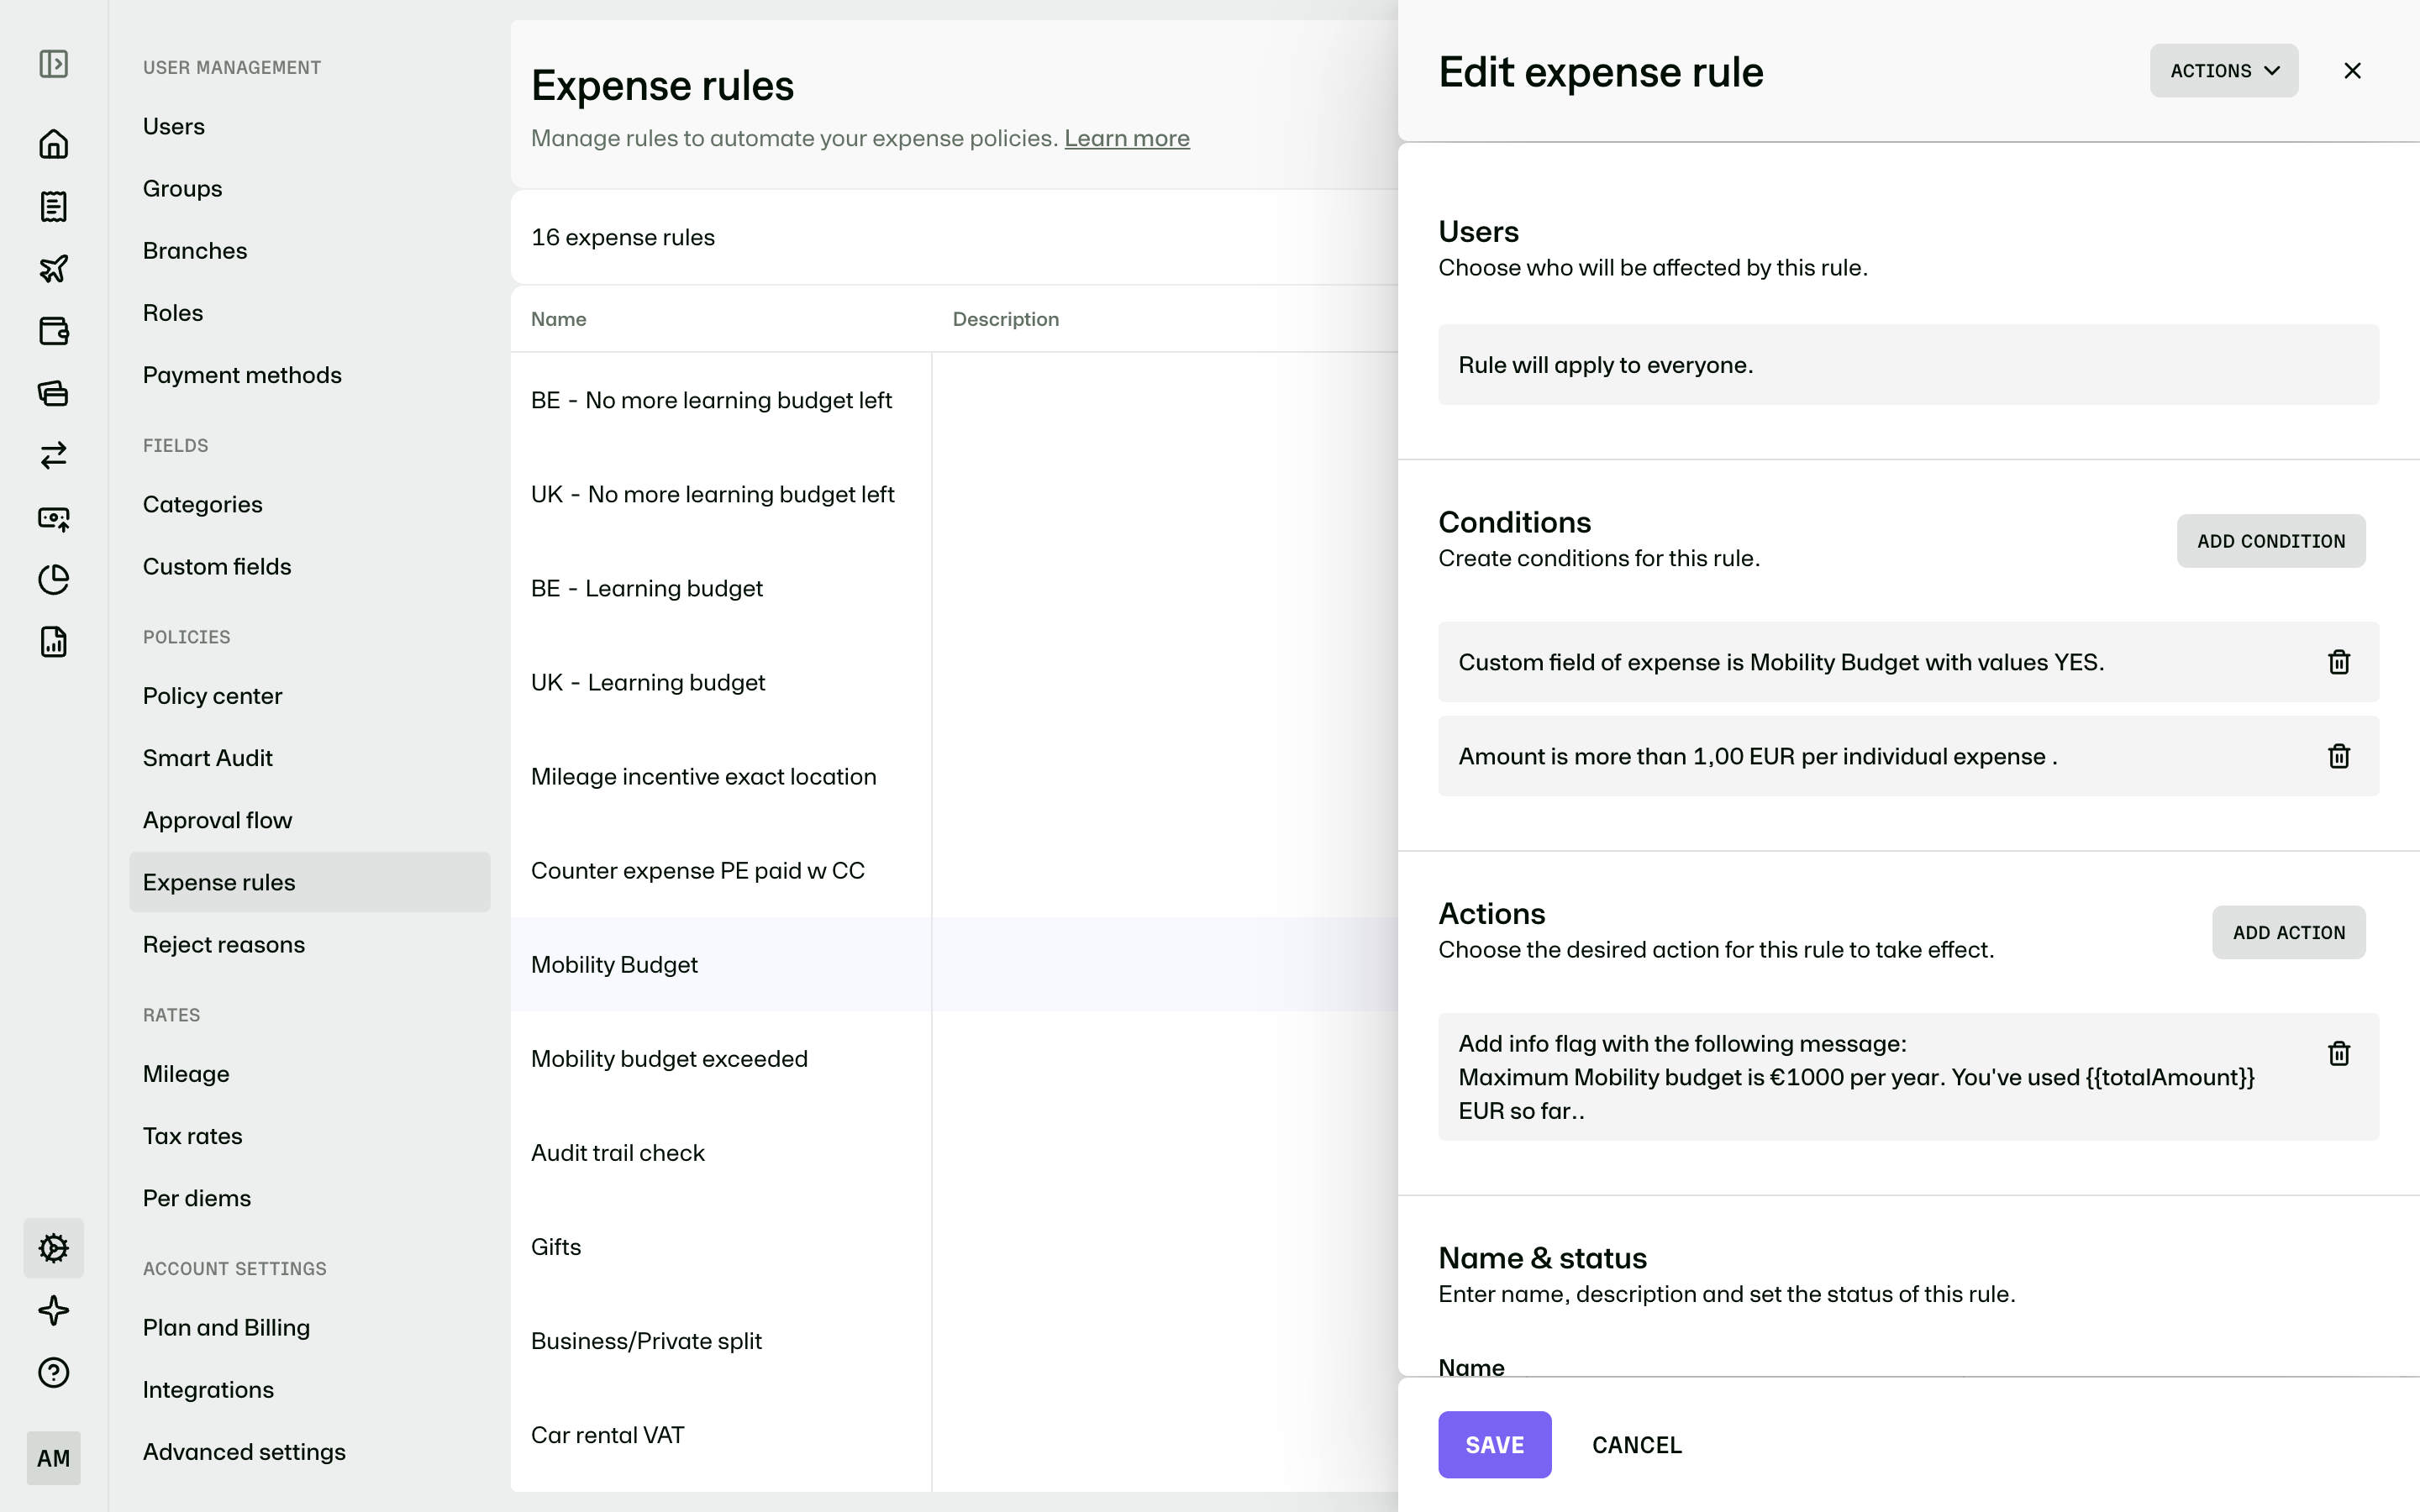Open the wallet icon in sidebar
The height and width of the screenshot is (1512, 2420).
tap(54, 331)
